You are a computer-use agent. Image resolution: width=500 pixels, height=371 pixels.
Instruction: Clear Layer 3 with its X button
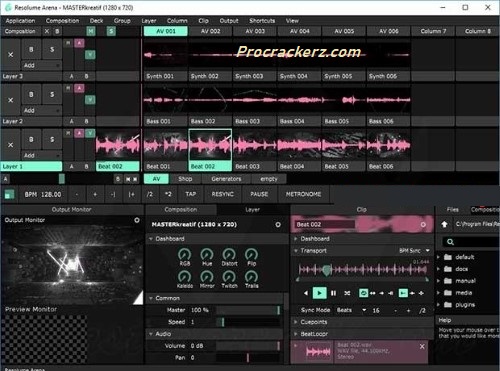point(11,55)
